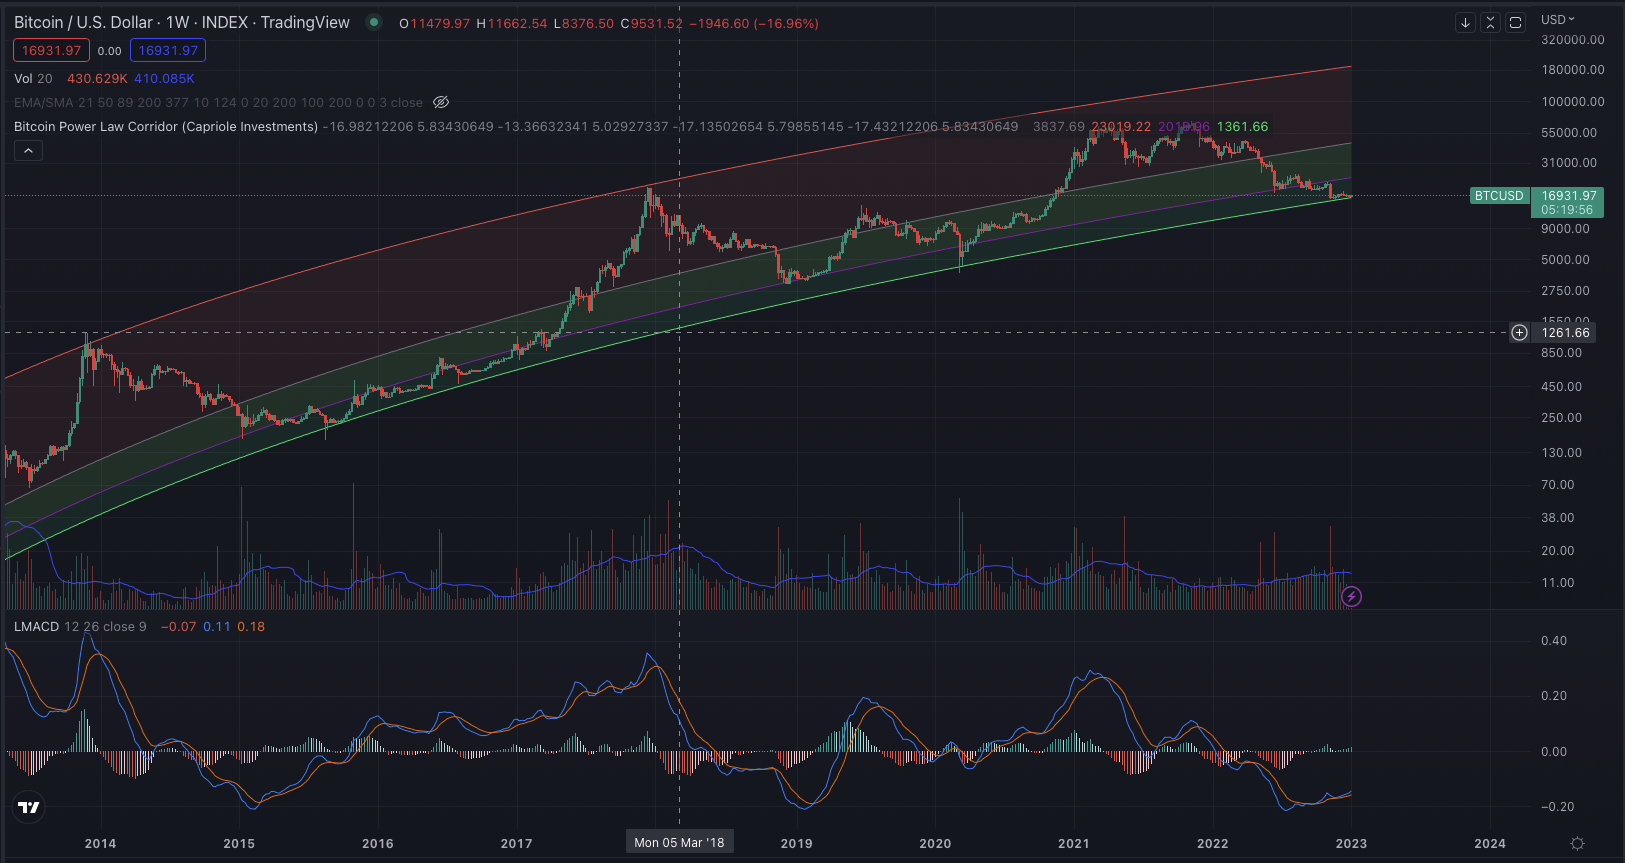Screen dimensions: 1625x863
Task: Click the 2014 year on time axis
Action: coord(100,843)
